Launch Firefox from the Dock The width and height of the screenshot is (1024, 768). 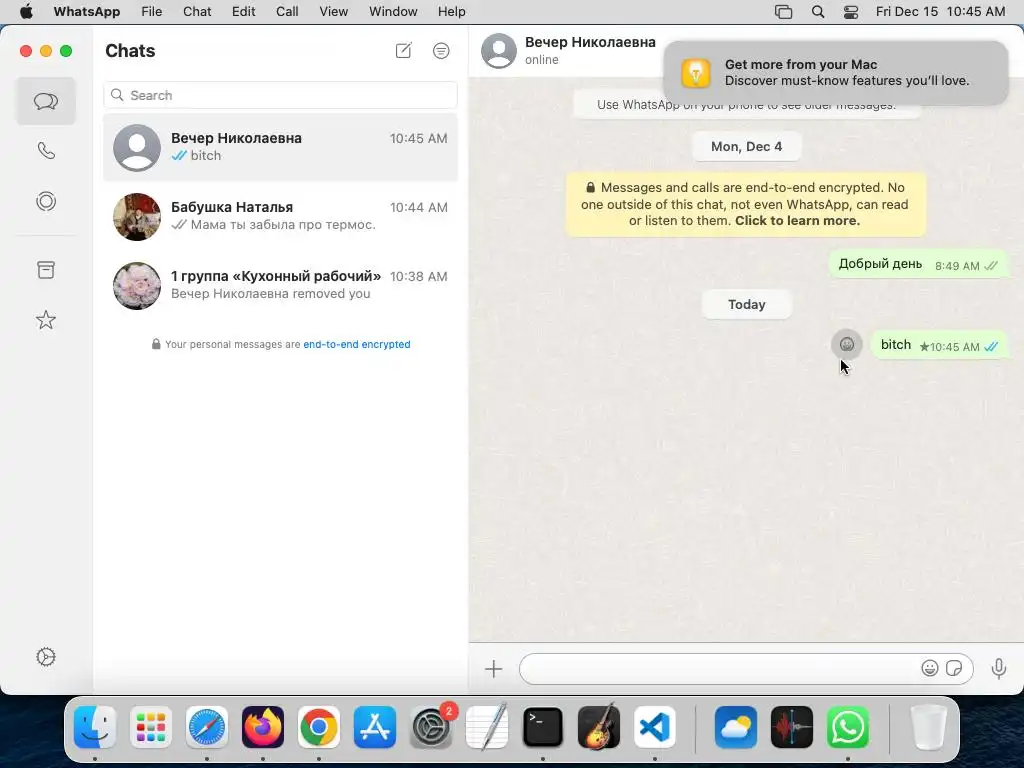pyautogui.click(x=263, y=727)
